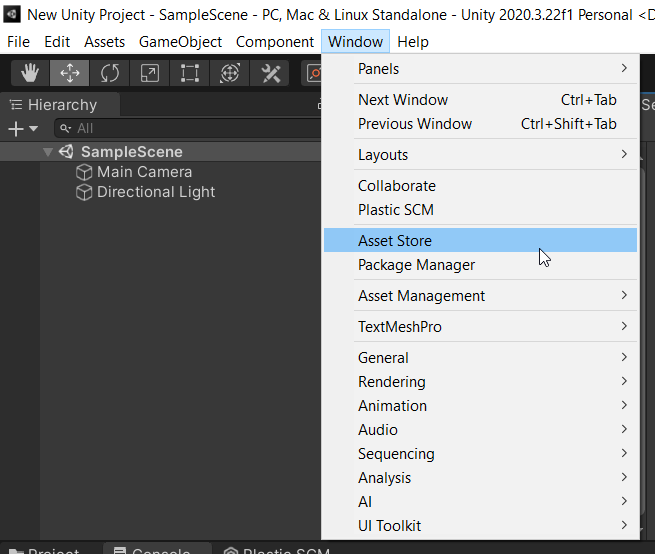
Task: Switch to the Console tab
Action: coord(157,549)
